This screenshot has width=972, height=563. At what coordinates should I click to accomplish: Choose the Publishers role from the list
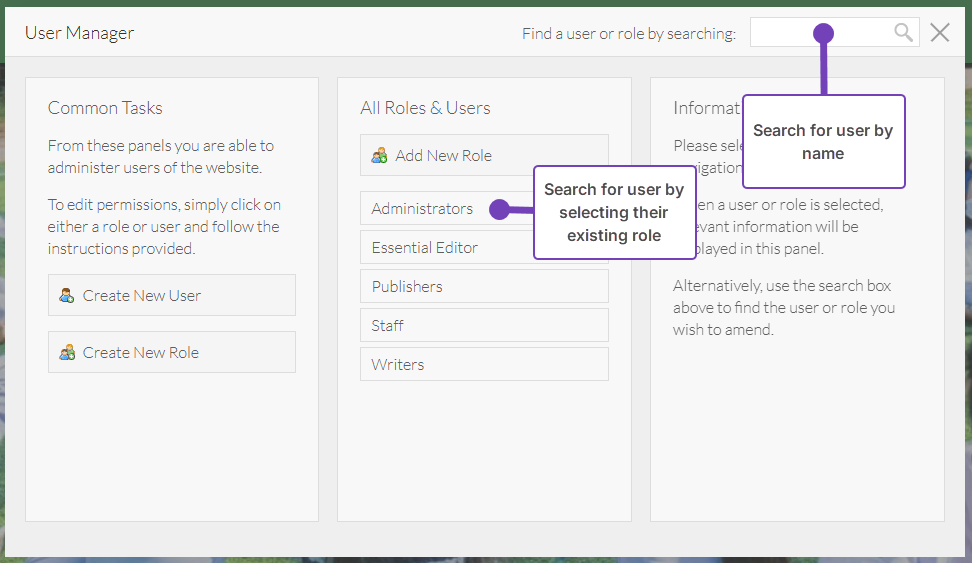(407, 286)
